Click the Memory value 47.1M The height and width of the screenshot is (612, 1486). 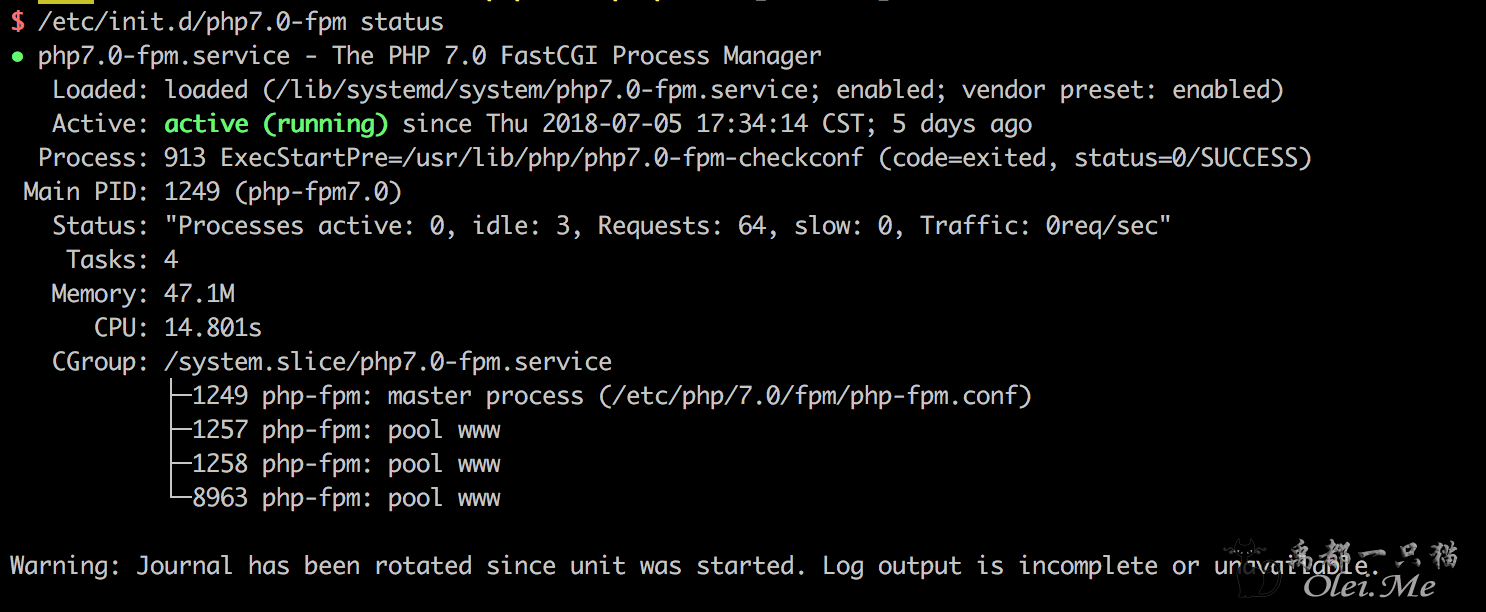tap(199, 295)
